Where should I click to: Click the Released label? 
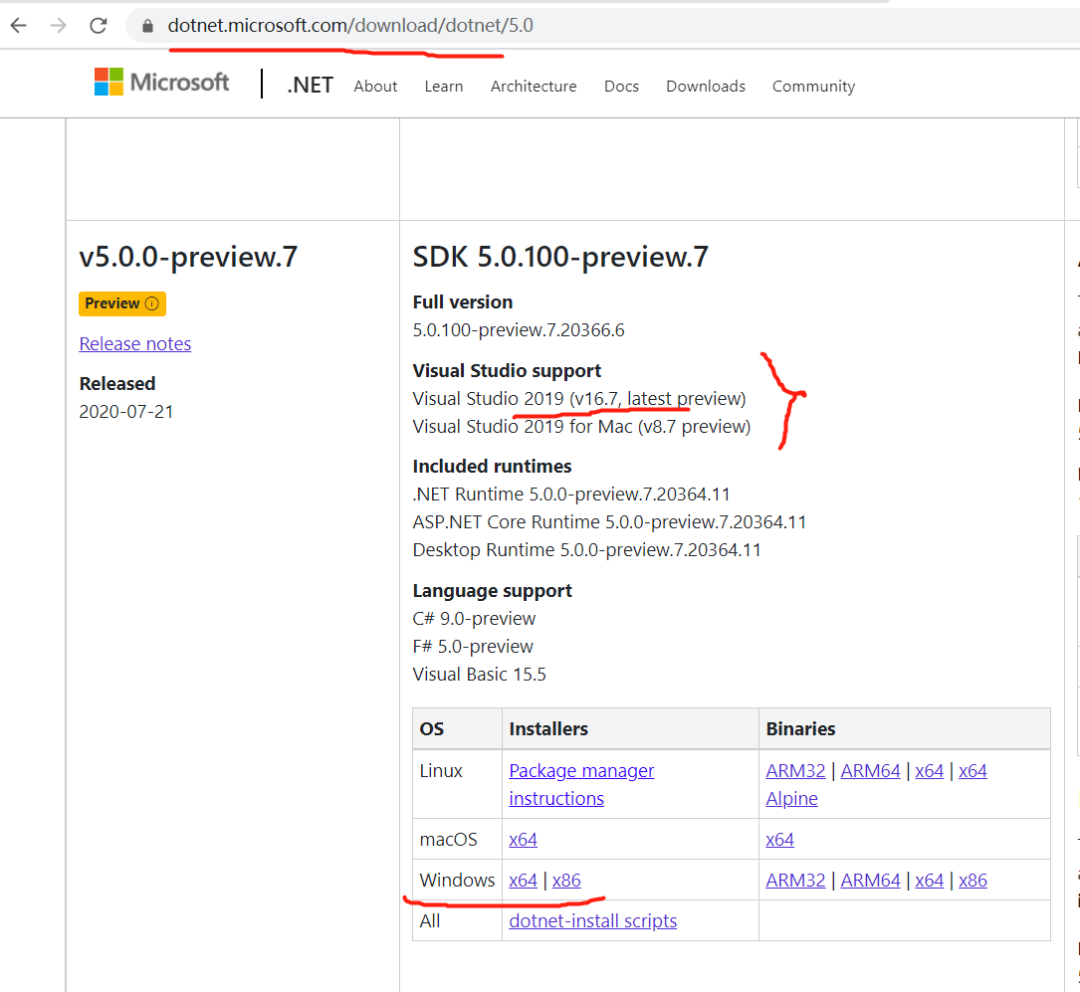pos(117,384)
